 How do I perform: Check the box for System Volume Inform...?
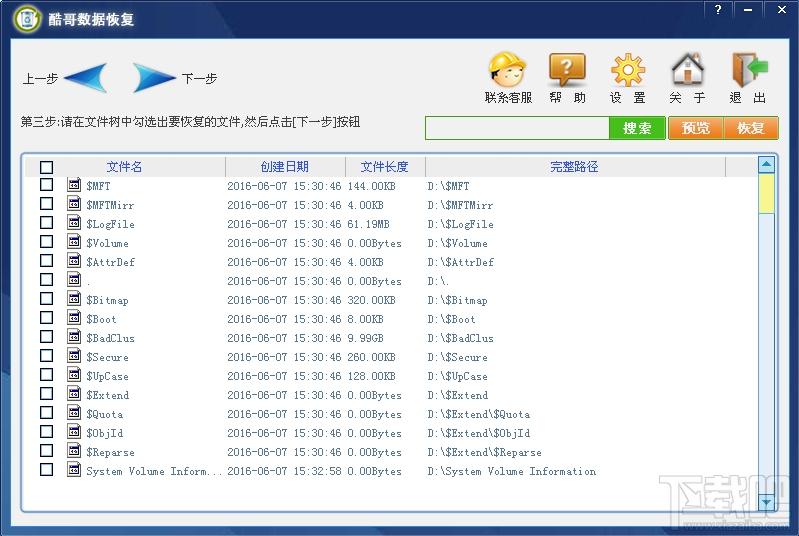point(46,469)
